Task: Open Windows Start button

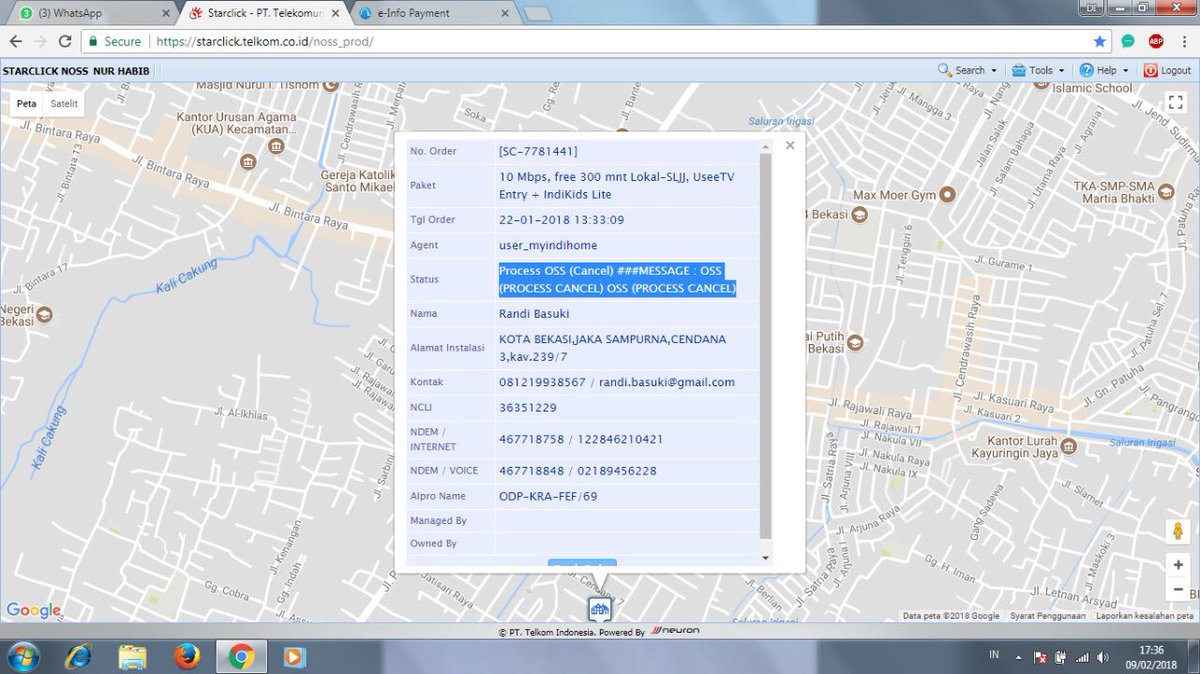Action: (22, 656)
